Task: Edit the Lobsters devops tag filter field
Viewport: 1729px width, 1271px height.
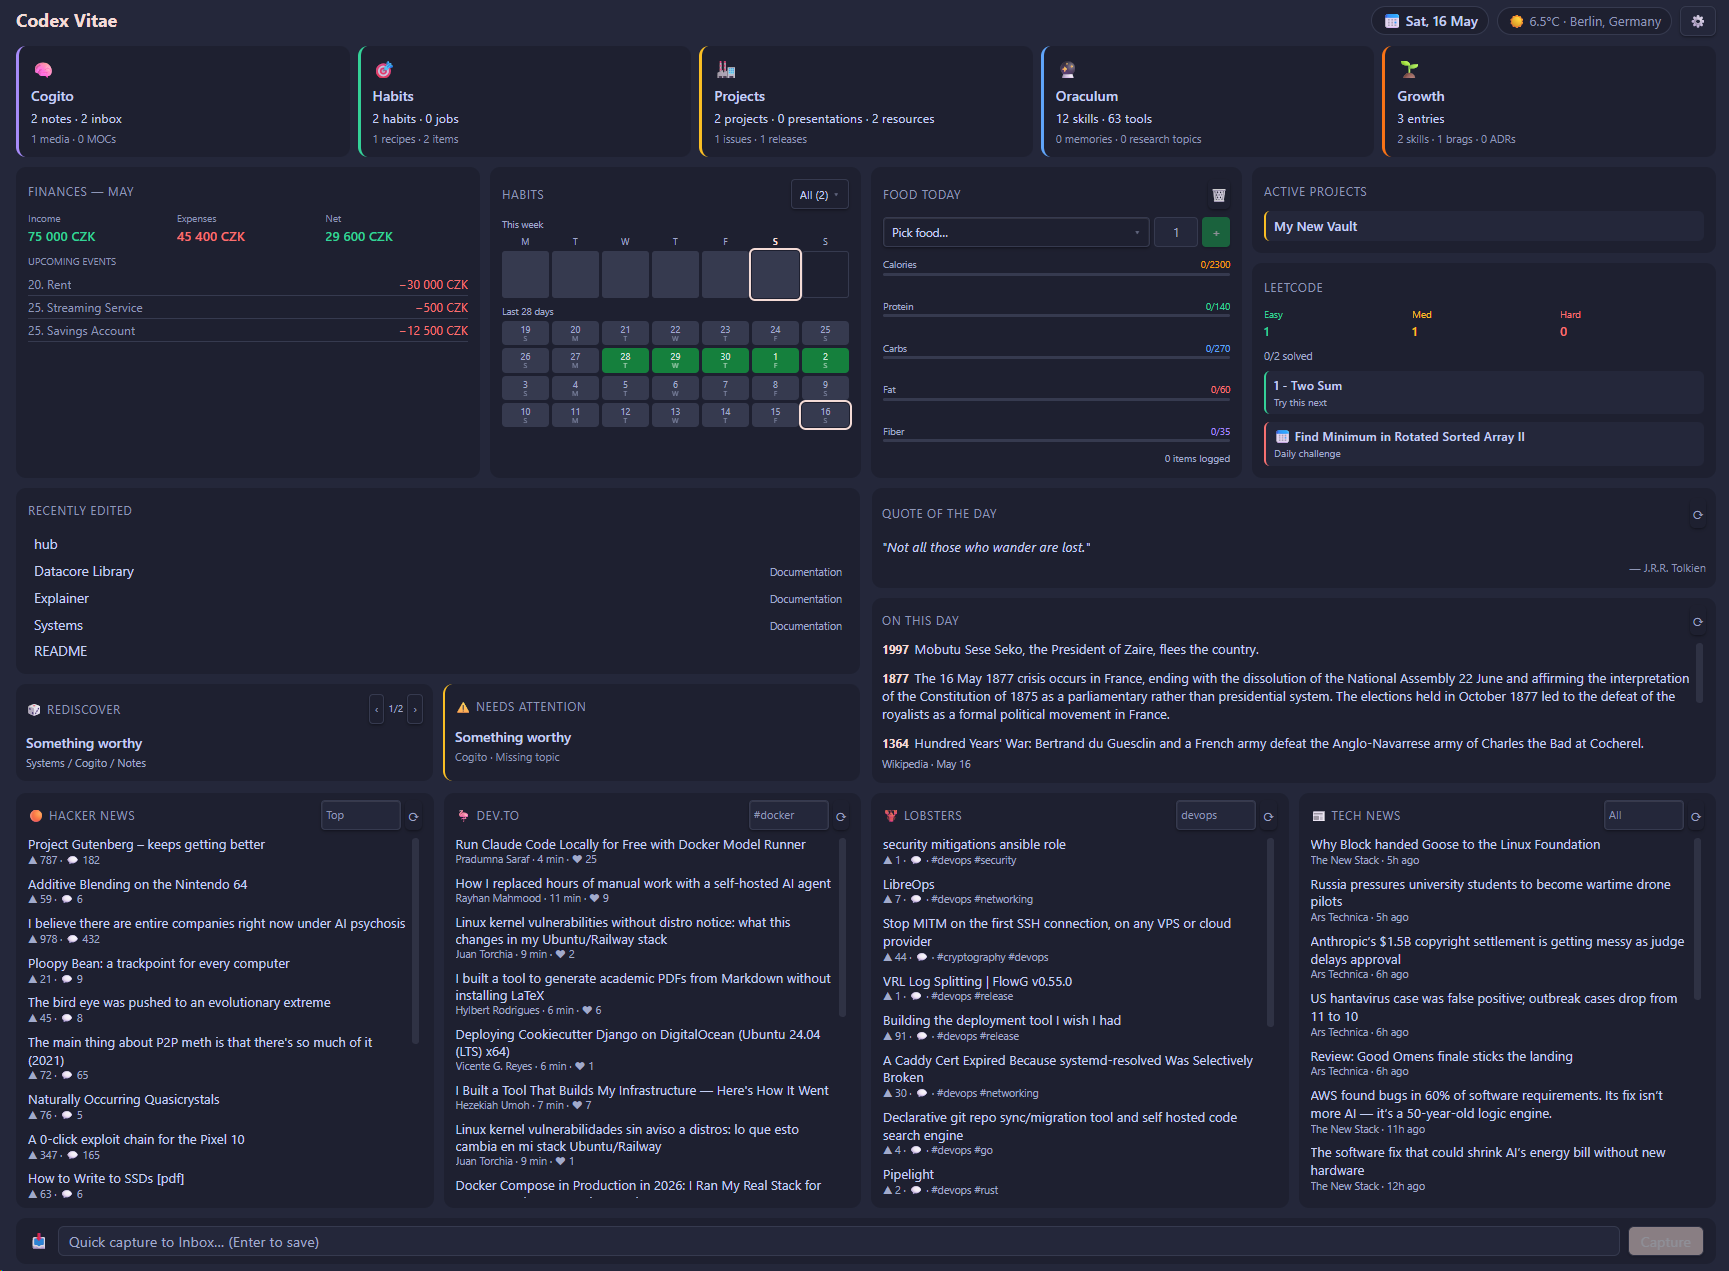Action: (x=1215, y=815)
